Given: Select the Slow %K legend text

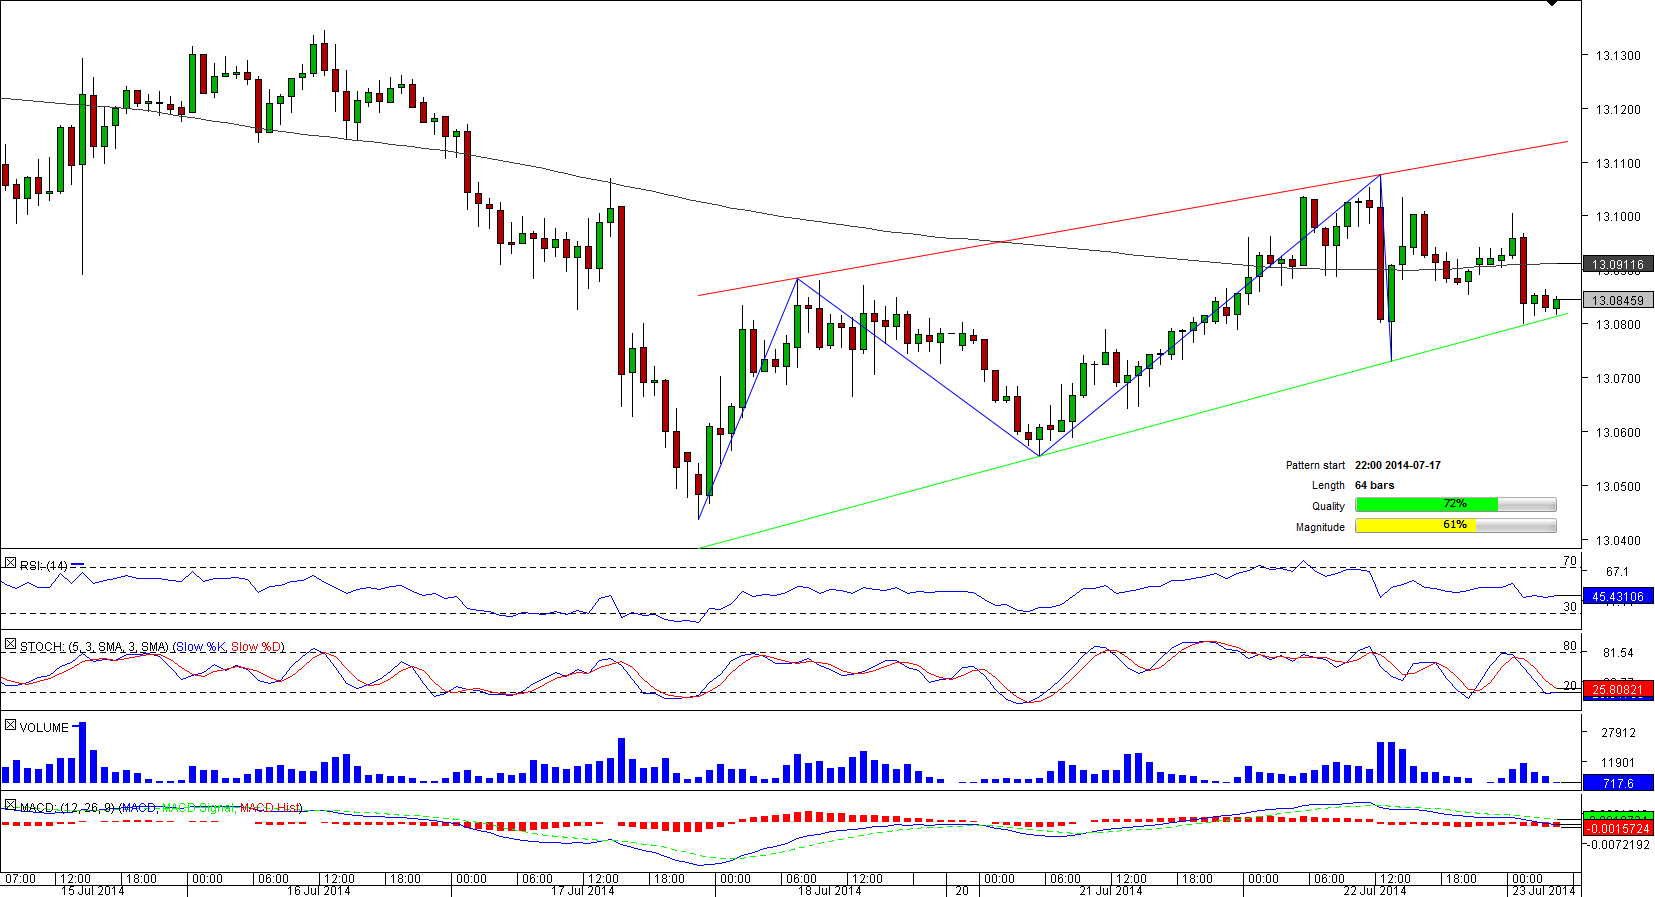Looking at the screenshot, I should (201, 647).
